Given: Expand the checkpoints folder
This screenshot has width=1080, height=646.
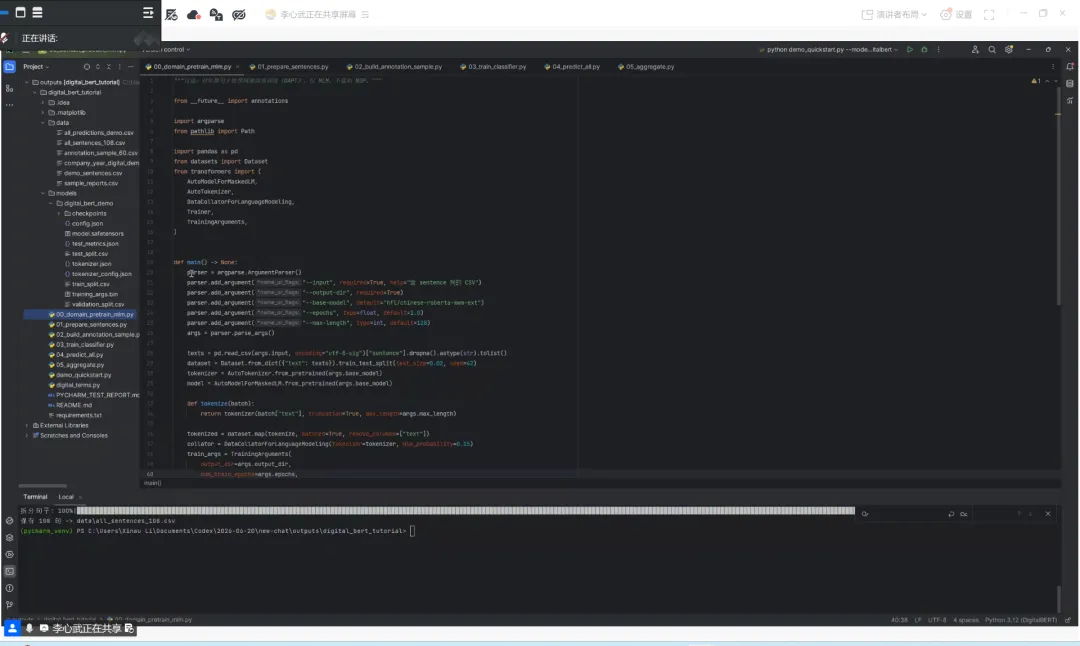Looking at the screenshot, I should coord(59,213).
